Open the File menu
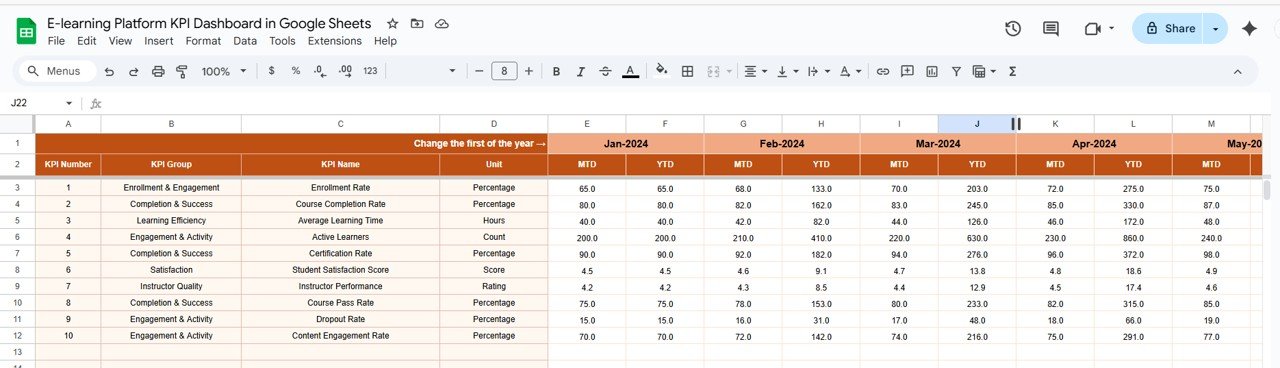 56,41
